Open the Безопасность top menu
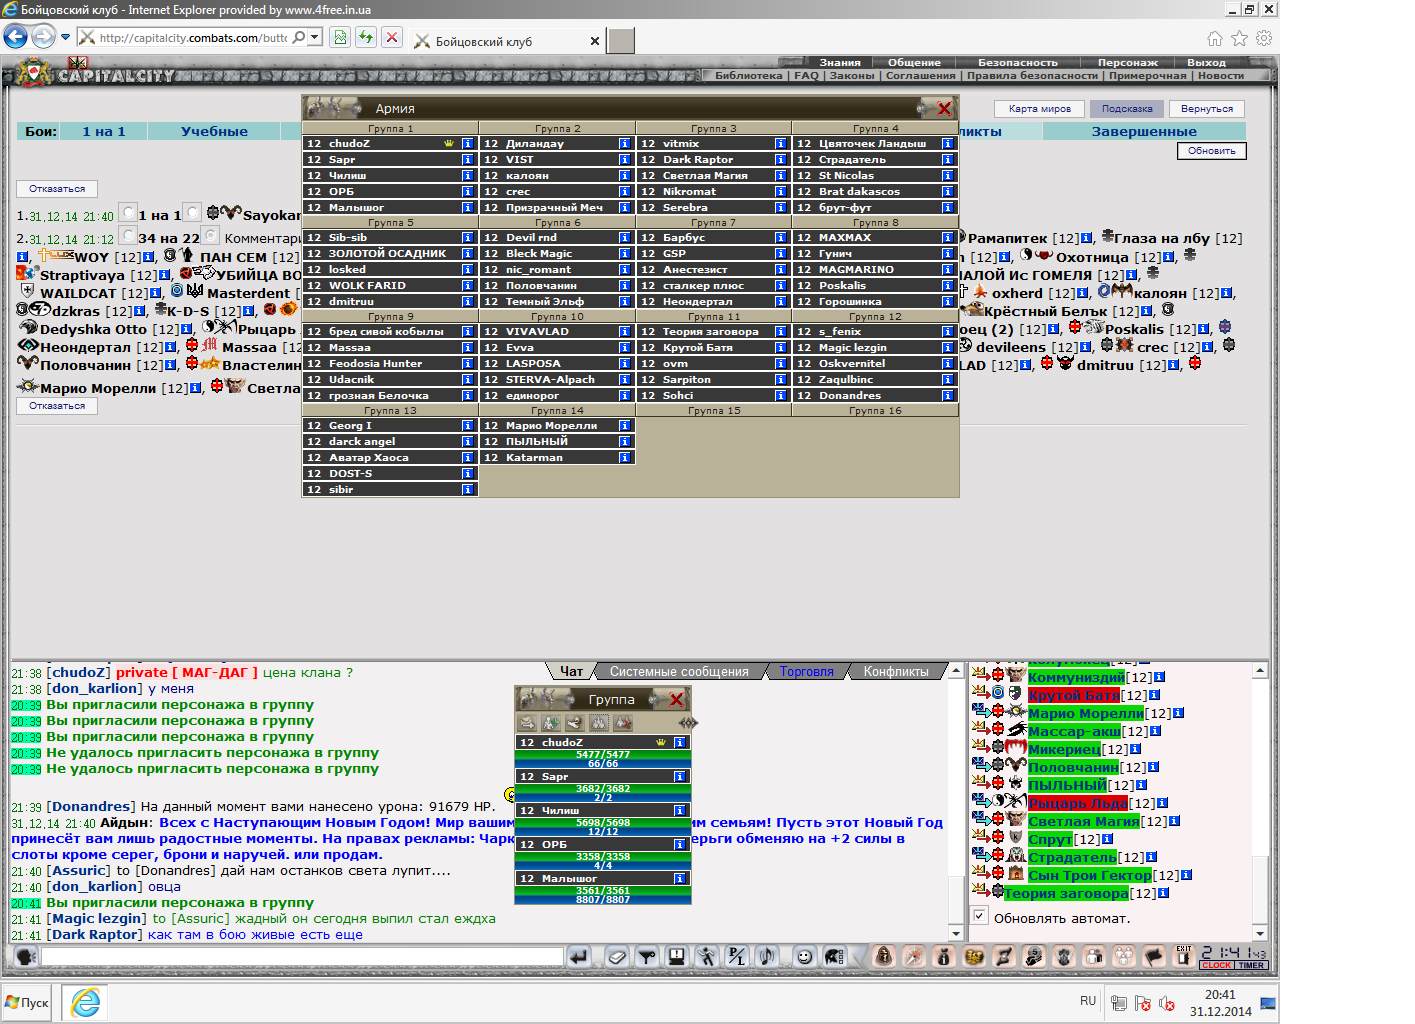The width and height of the screenshot is (1415, 1024). point(1017,62)
